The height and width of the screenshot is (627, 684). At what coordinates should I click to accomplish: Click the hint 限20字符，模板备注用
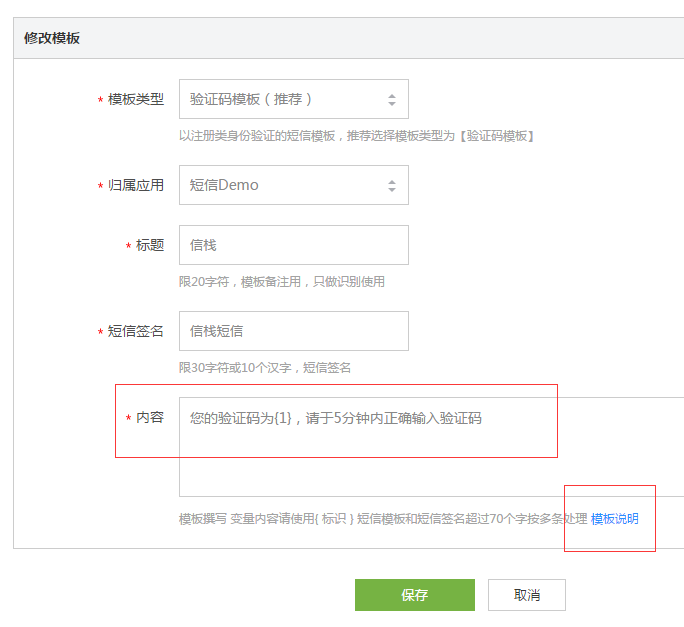click(x=282, y=282)
